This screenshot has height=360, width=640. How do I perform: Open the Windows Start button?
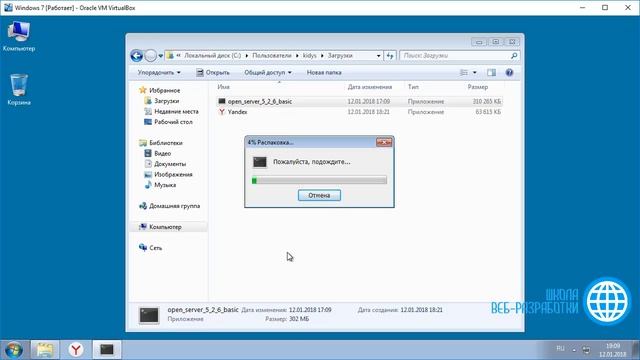13,350
